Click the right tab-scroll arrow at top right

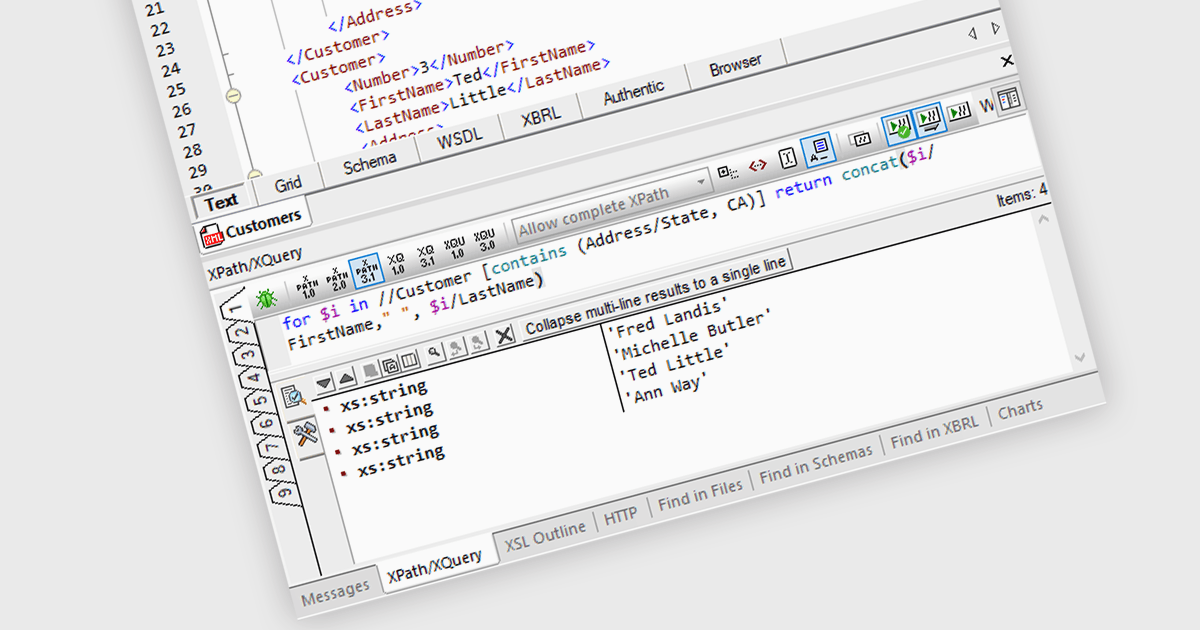996,28
